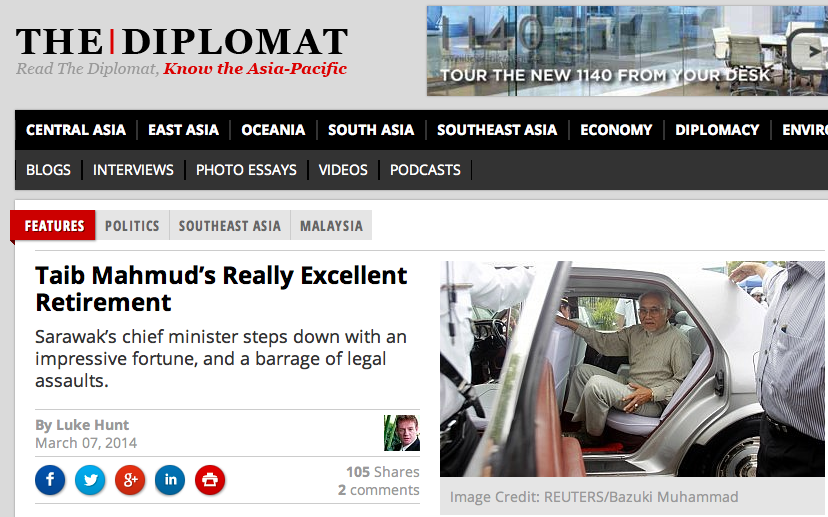Screen dimensions: 828x517
Task: Open Luke Hunt's author photo
Action: (x=402, y=433)
